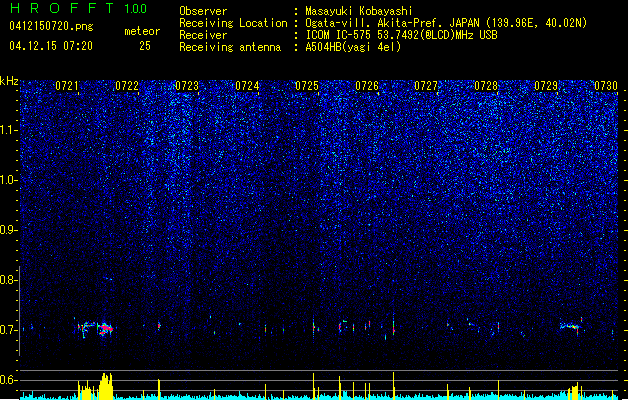Click the 0.9 kHz axis label
The width and height of the screenshot is (629, 400).
pos(8,230)
